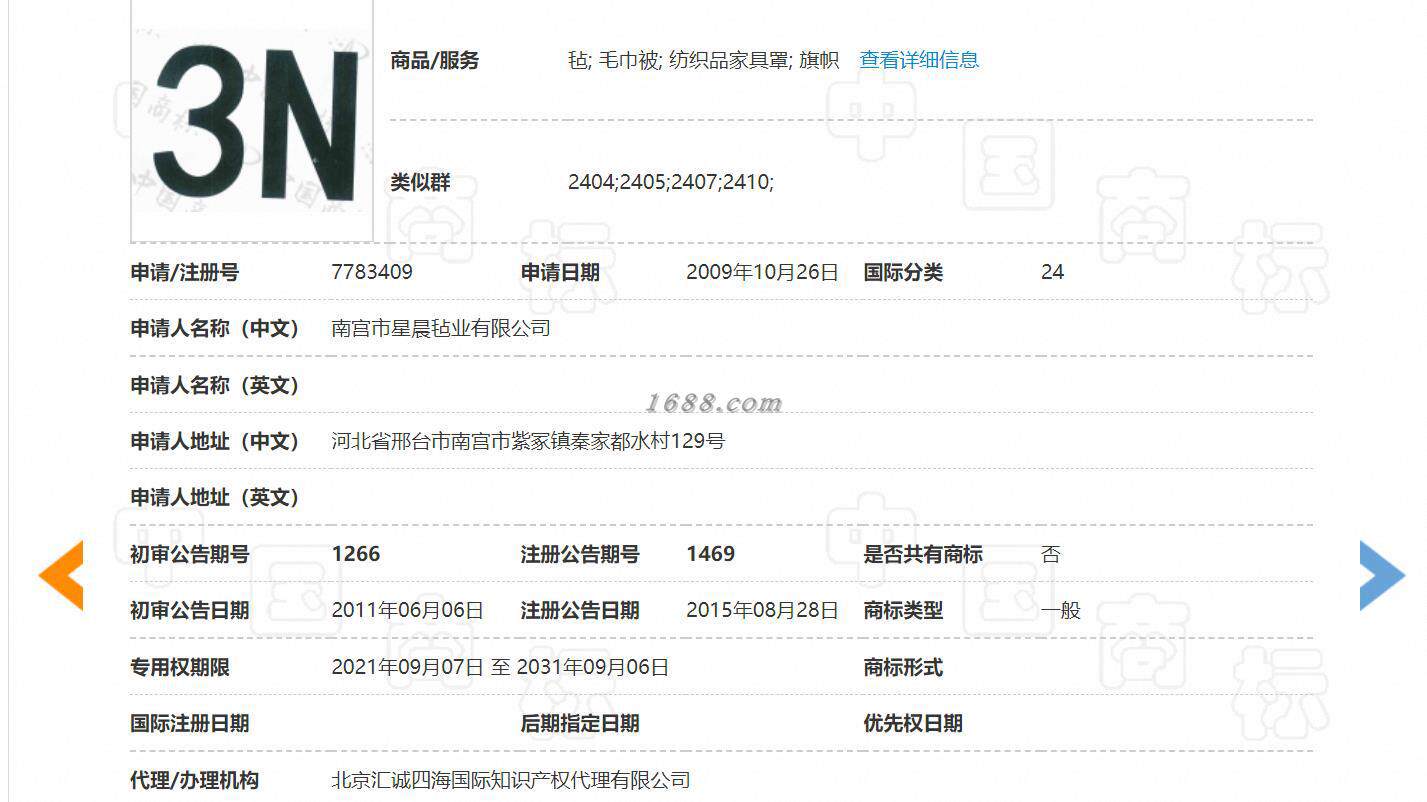Select the registration number 7783409
Image resolution: width=1427 pixels, height=802 pixels.
(x=372, y=272)
